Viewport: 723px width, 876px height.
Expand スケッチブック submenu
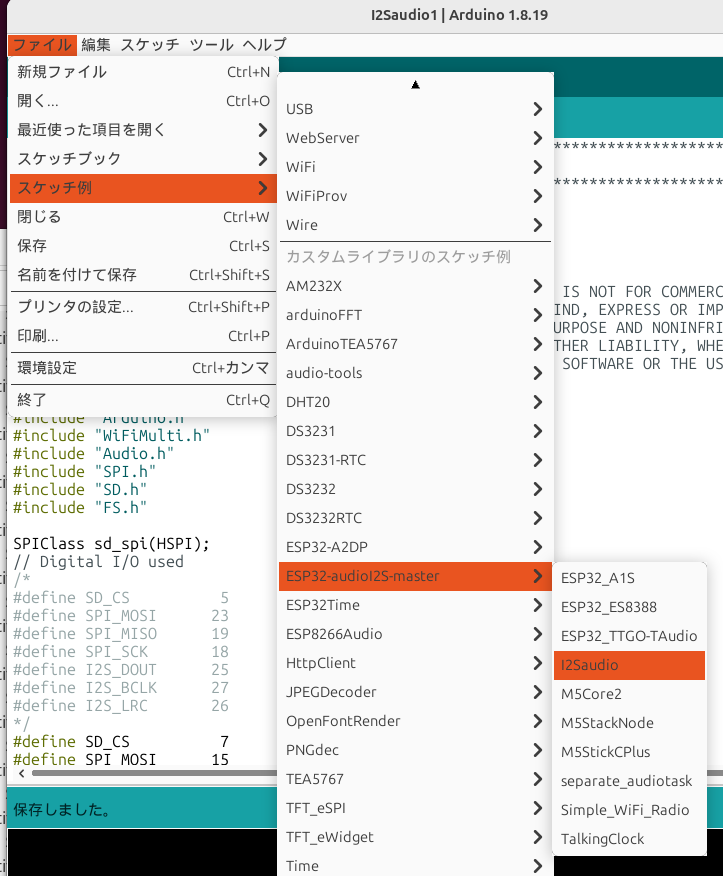pos(143,159)
